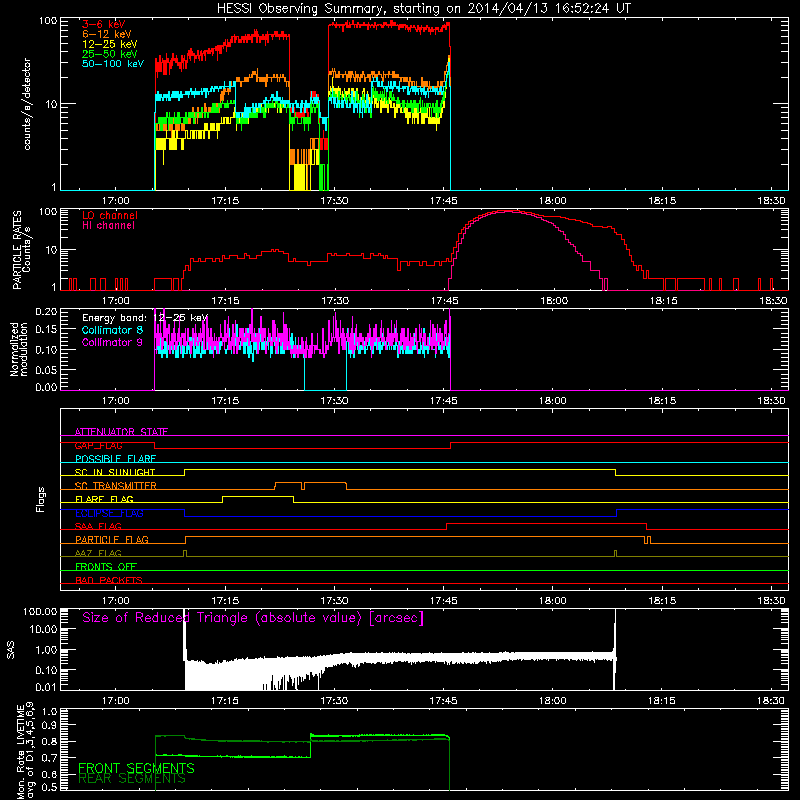Click 17:00 tick under the particle rates plot
Screen dimensions: 800x800
click(115, 301)
